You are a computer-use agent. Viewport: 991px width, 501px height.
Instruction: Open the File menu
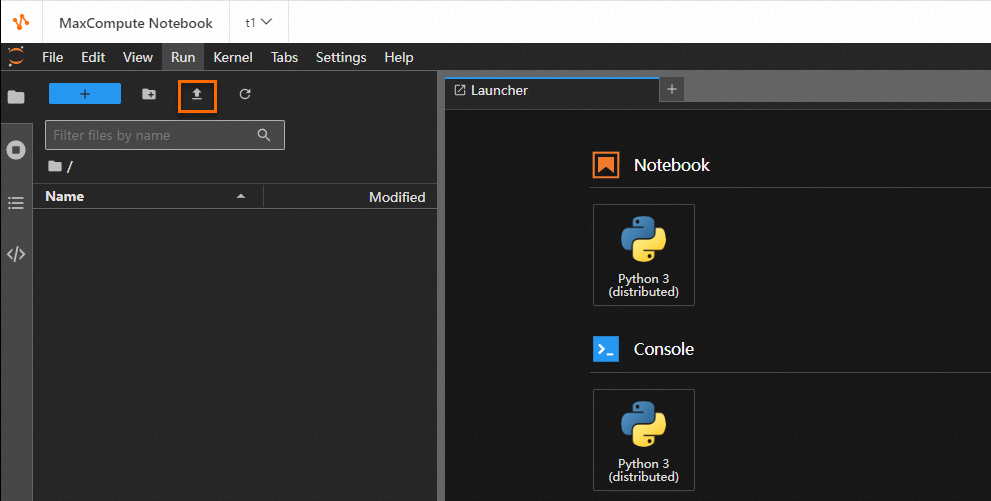tap(52, 57)
